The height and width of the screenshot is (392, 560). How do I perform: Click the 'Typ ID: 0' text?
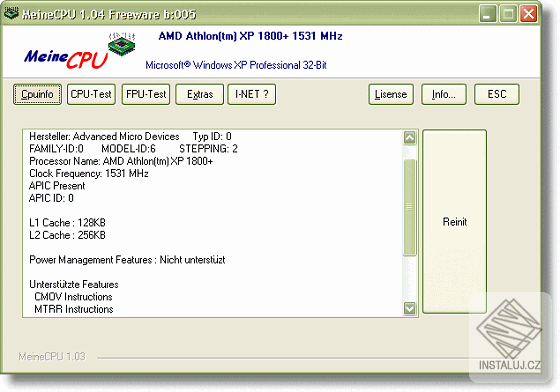pyautogui.click(x=212, y=136)
